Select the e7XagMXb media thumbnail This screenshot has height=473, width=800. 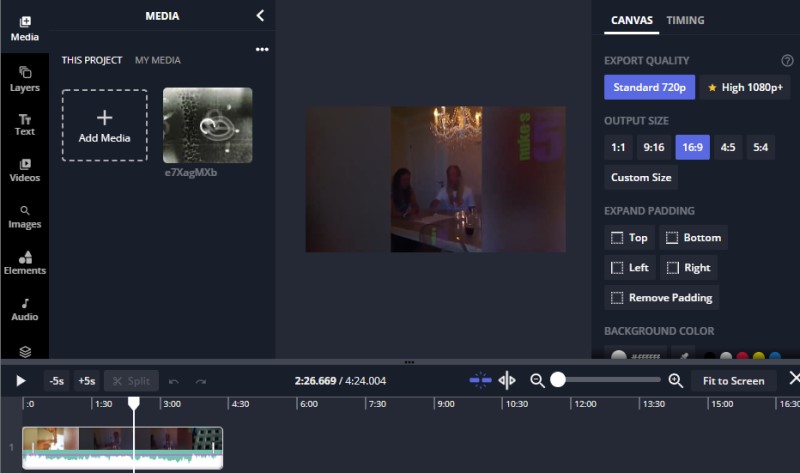208,125
